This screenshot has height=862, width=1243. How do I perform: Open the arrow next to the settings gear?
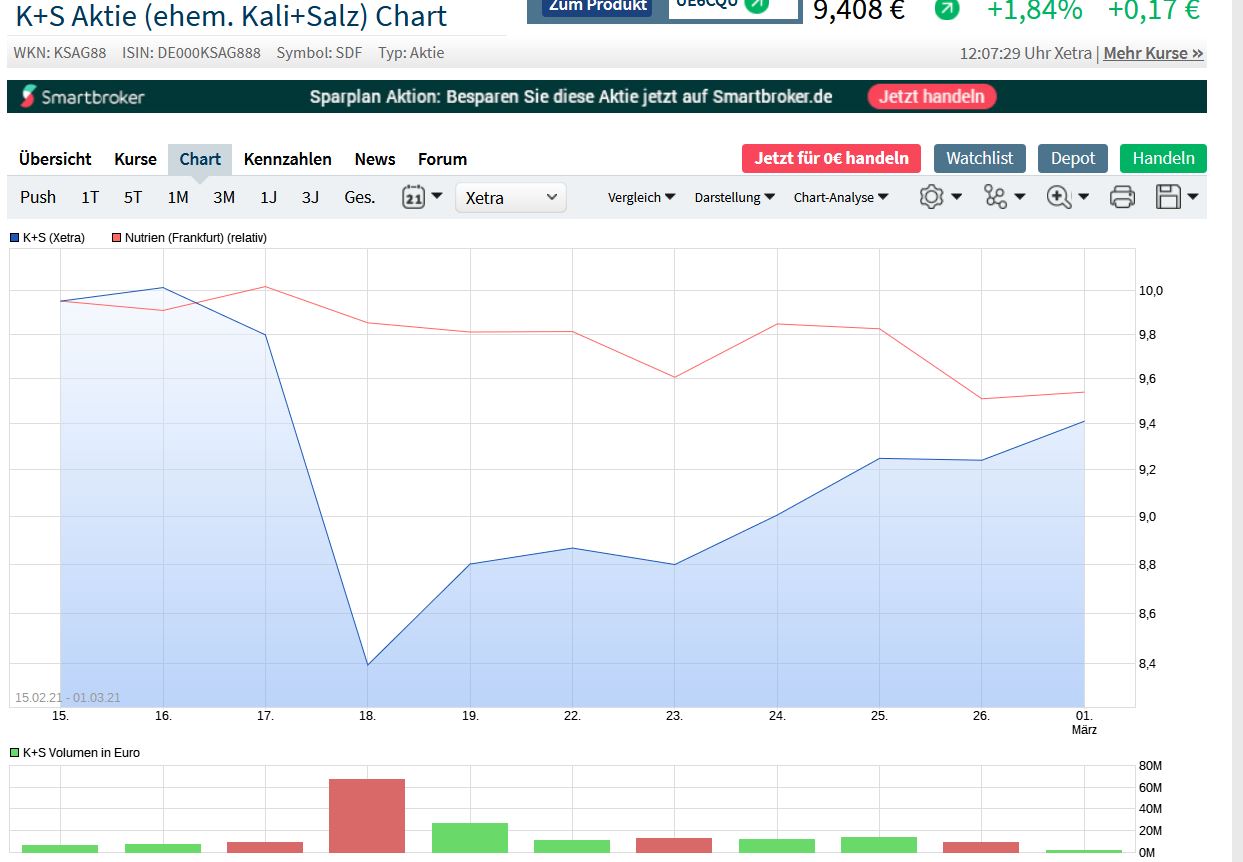pyautogui.click(x=956, y=197)
